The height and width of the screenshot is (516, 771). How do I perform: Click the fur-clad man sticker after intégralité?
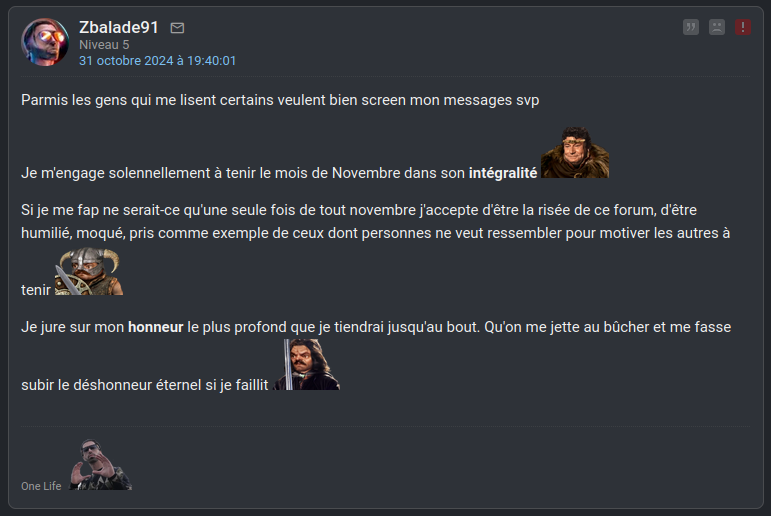tap(575, 152)
